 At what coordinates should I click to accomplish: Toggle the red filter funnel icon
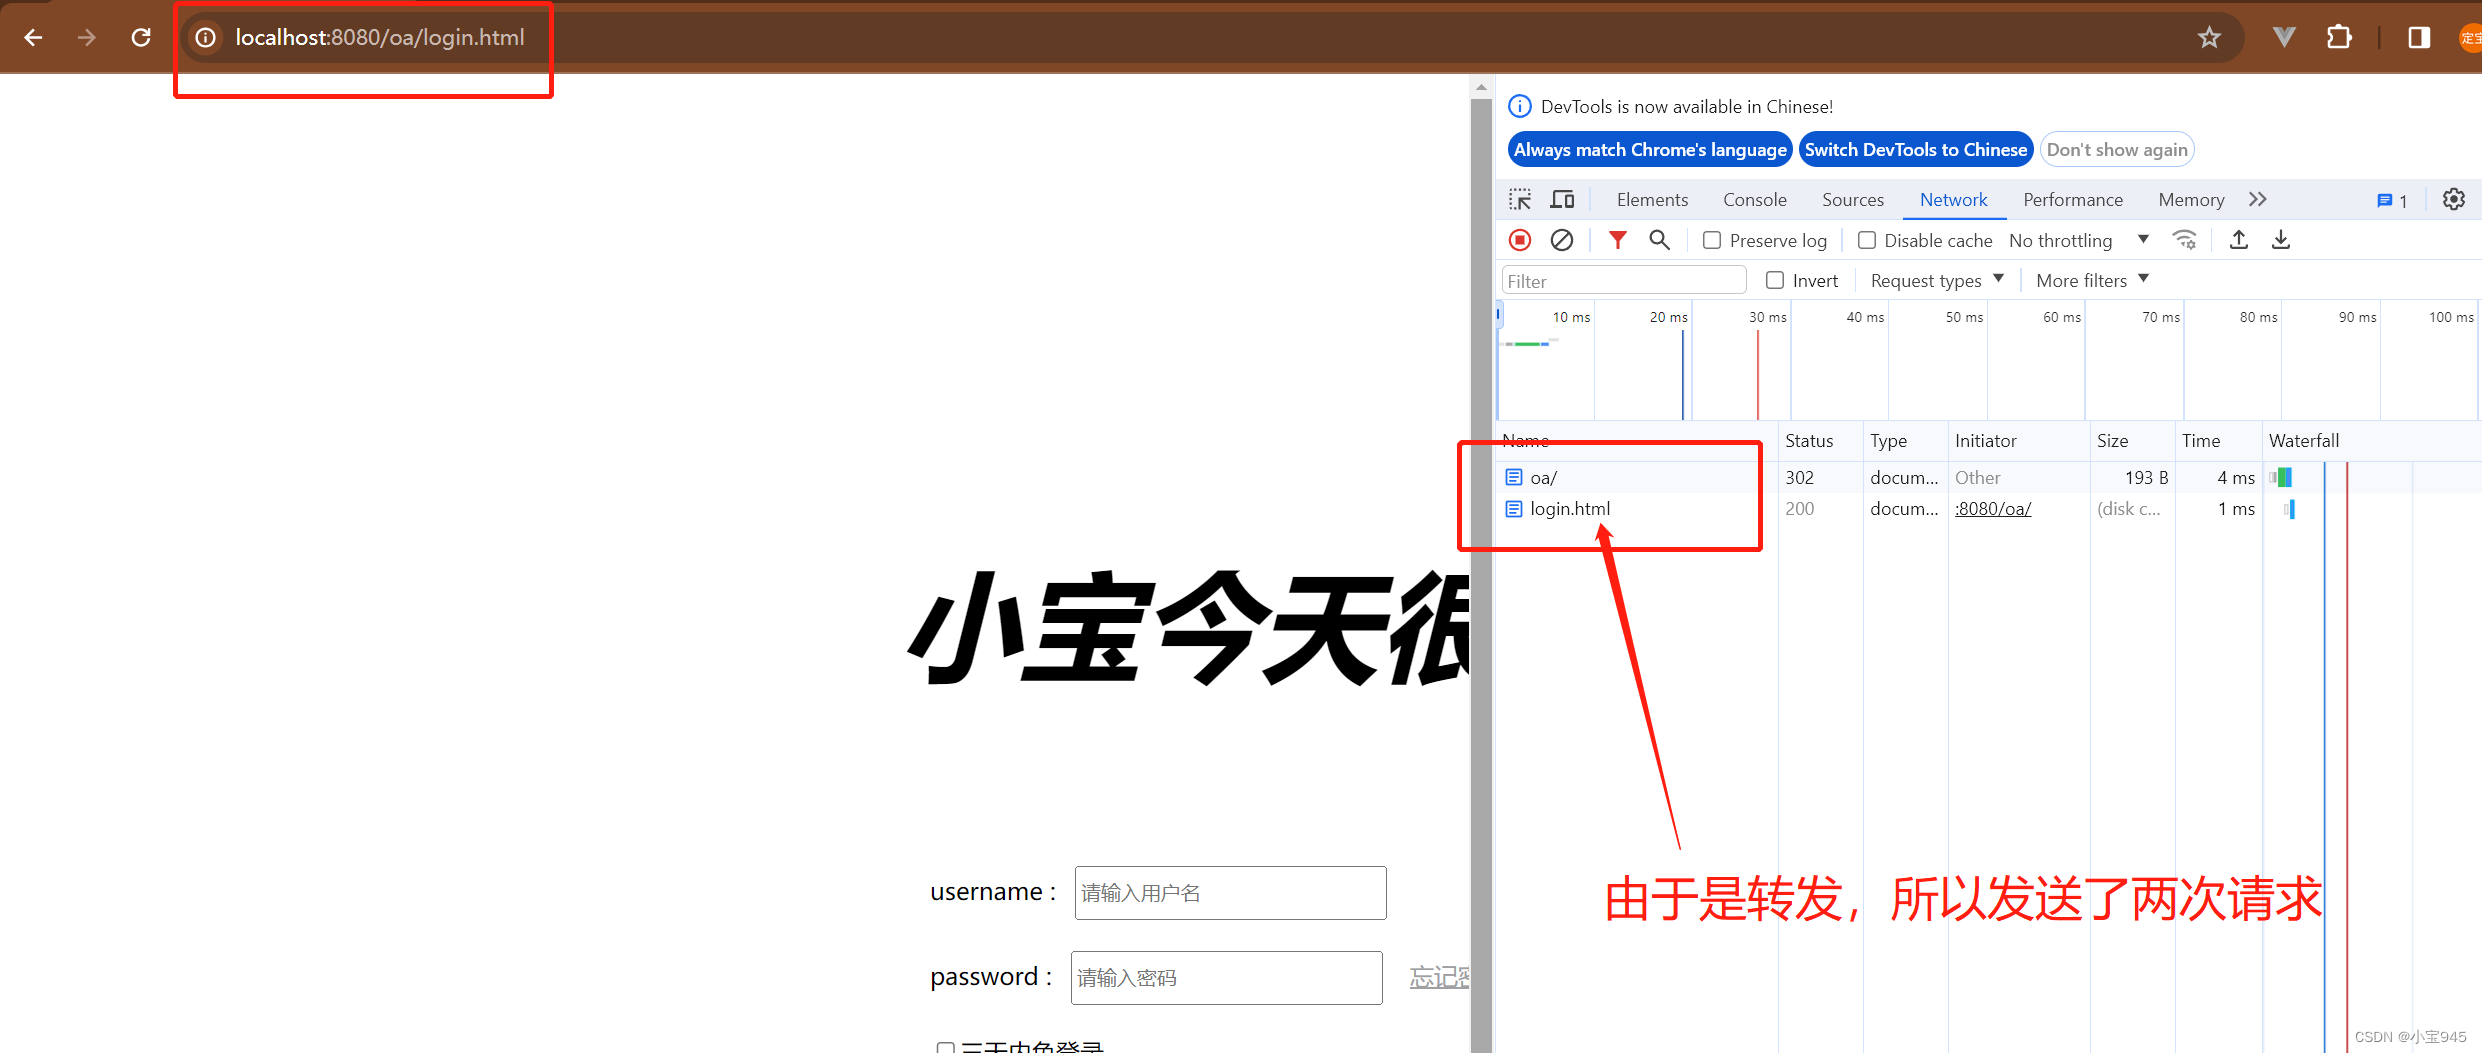click(x=1617, y=240)
